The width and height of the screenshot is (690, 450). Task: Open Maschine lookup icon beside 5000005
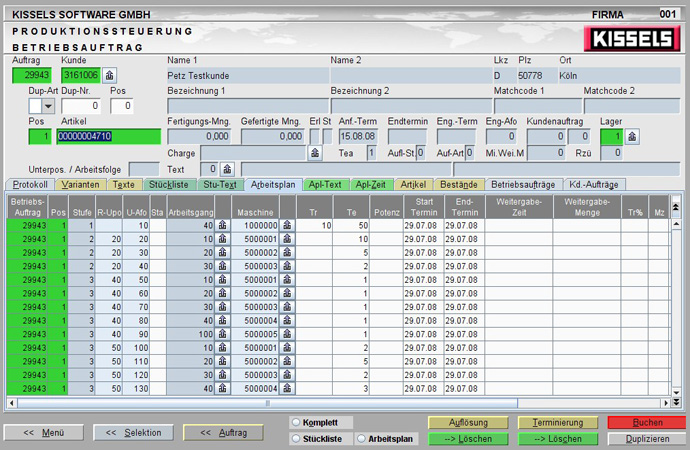point(287,334)
